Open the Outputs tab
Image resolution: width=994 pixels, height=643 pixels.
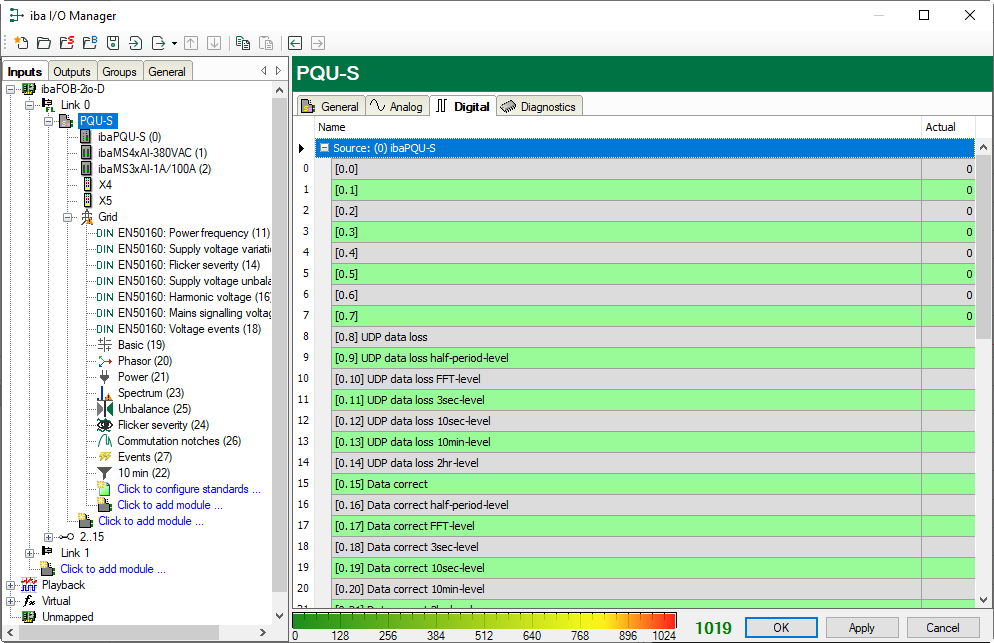[x=71, y=72]
